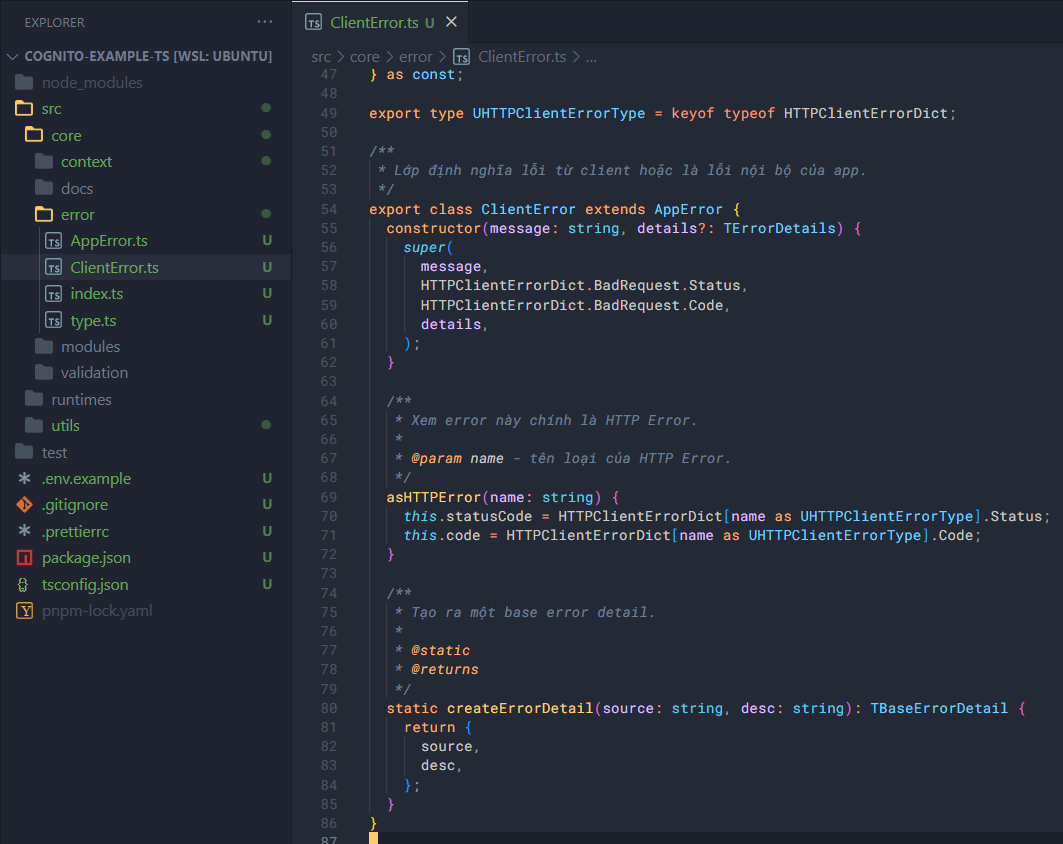Viewport: 1063px width, 844px height.
Task: Expand the validation folder
Action: [x=94, y=373]
